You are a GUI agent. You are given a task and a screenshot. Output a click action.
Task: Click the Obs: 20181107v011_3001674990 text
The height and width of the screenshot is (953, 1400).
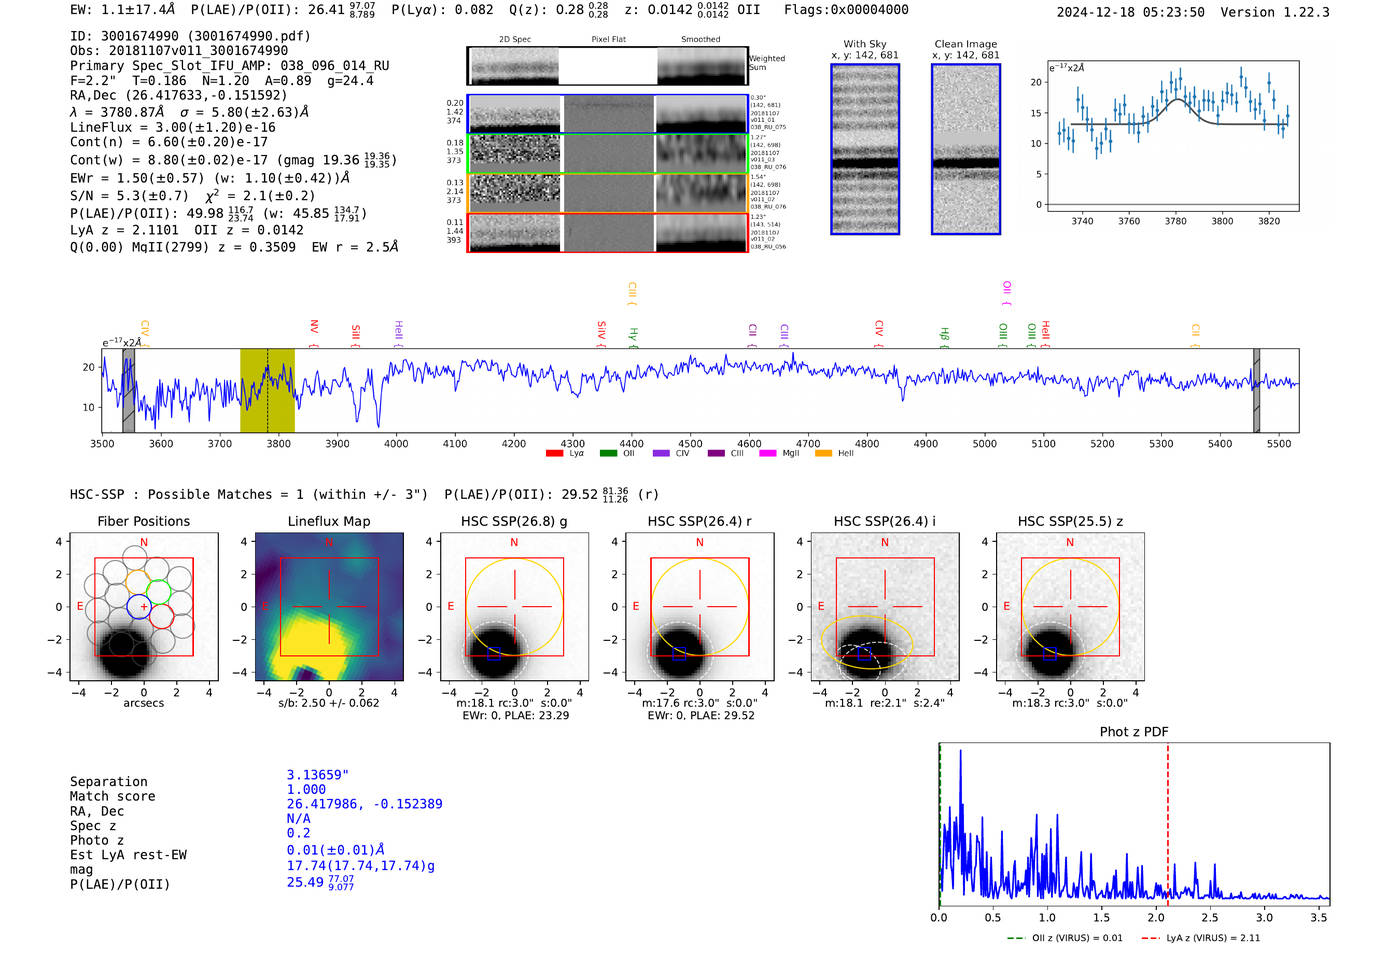click(179, 51)
